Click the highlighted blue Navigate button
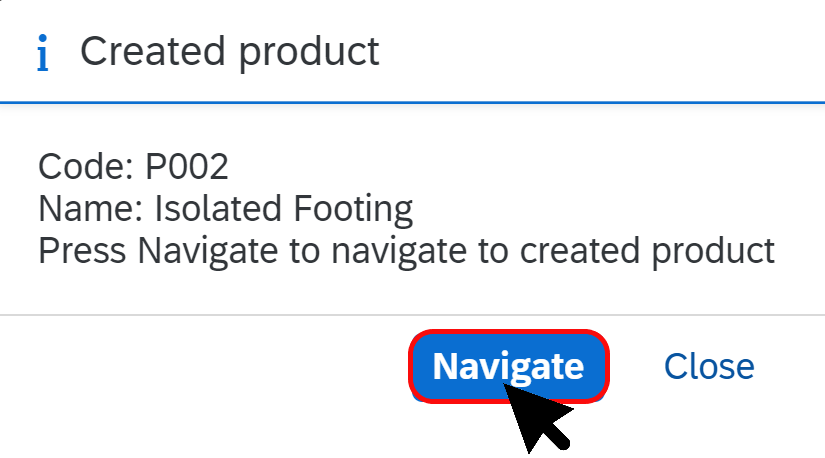The height and width of the screenshot is (458, 825). point(508,366)
